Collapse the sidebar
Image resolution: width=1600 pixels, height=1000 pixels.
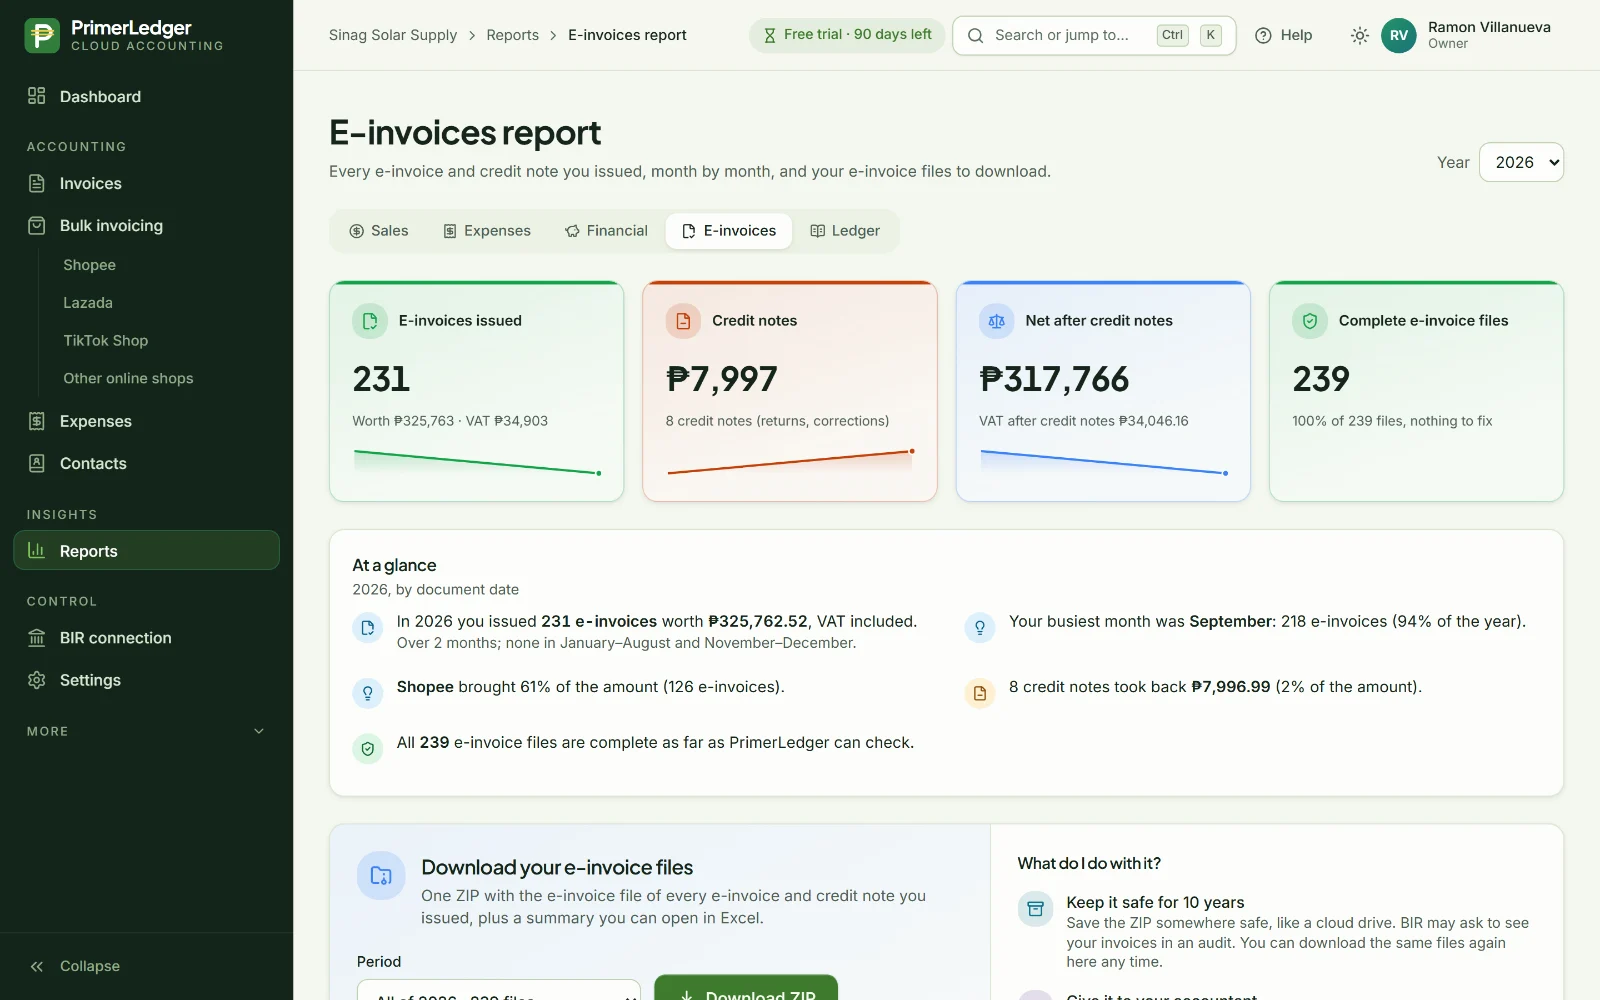146,966
